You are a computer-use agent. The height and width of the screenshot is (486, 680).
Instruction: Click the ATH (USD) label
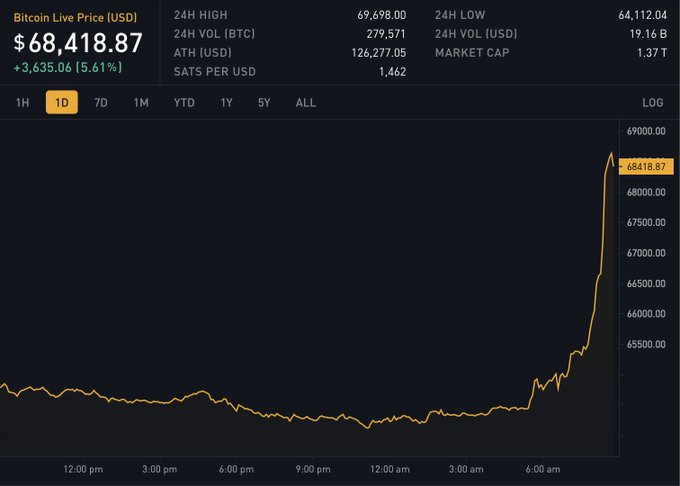pyautogui.click(x=203, y=53)
